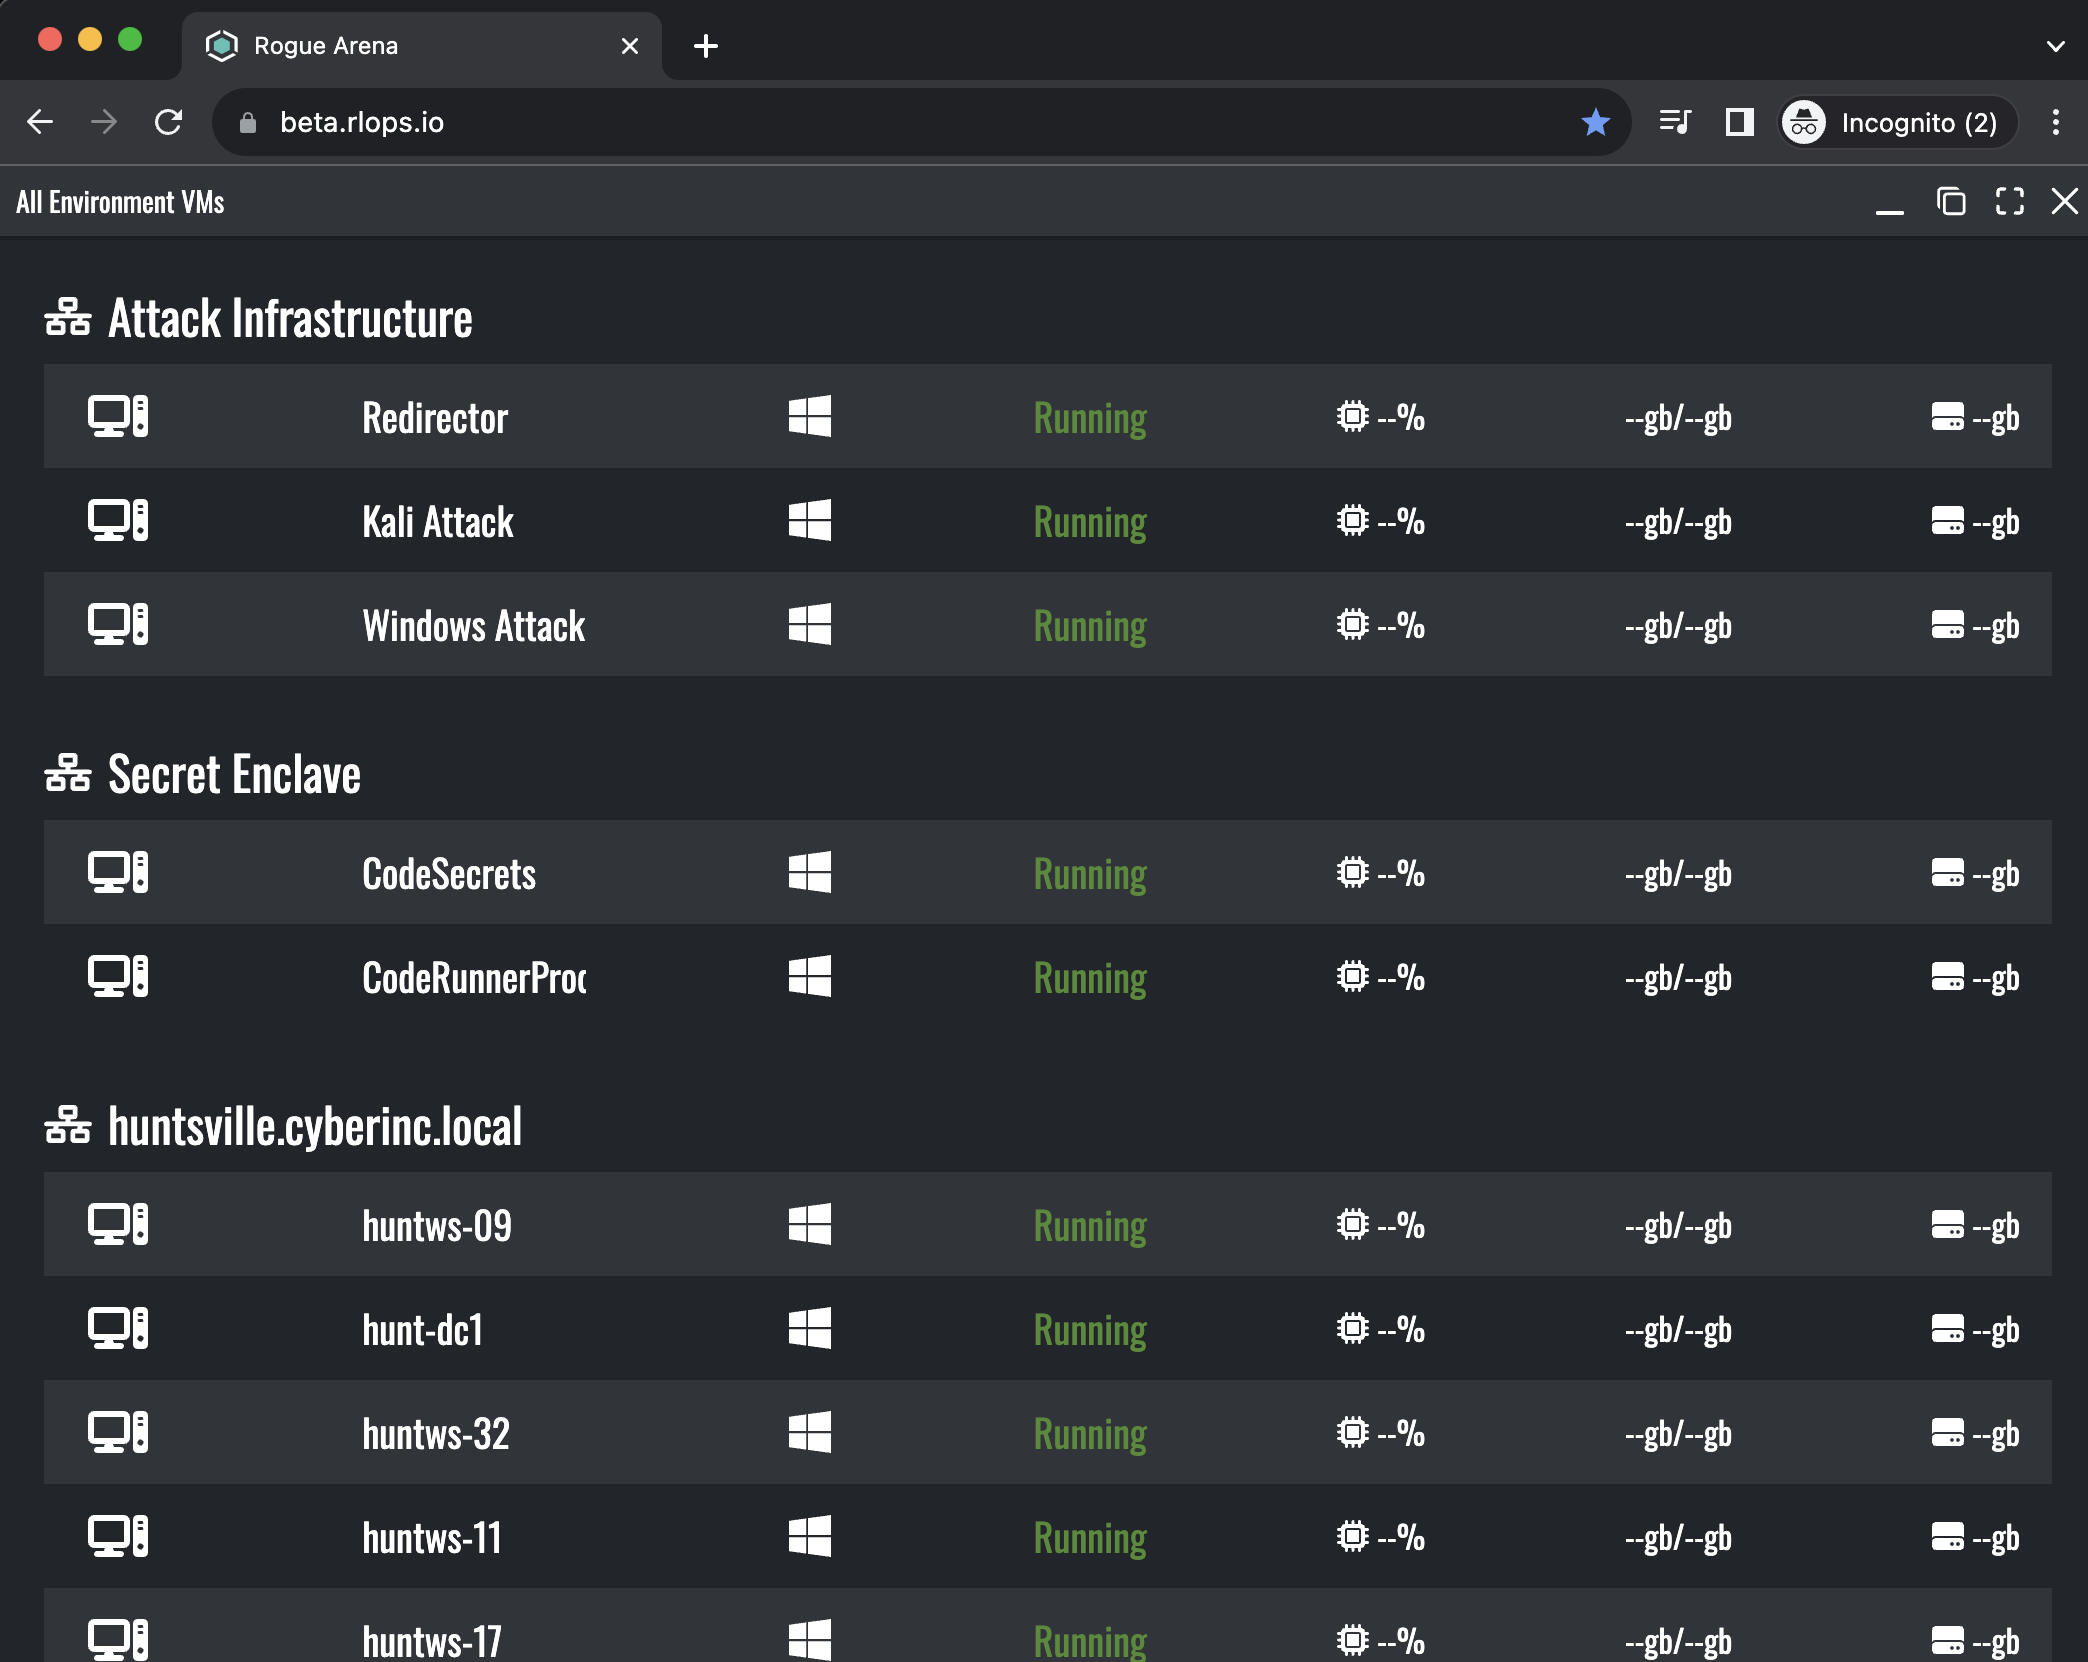The height and width of the screenshot is (1662, 2088).
Task: Click the Attack Infrastructure network icon
Action: tap(68, 318)
